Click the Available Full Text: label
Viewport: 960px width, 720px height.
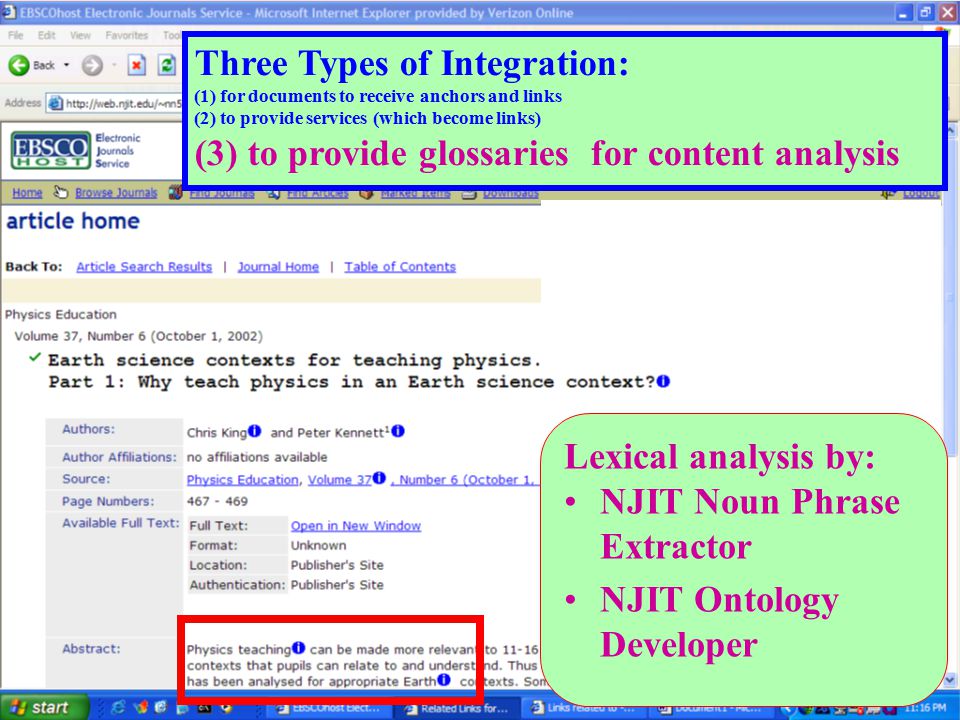point(121,523)
